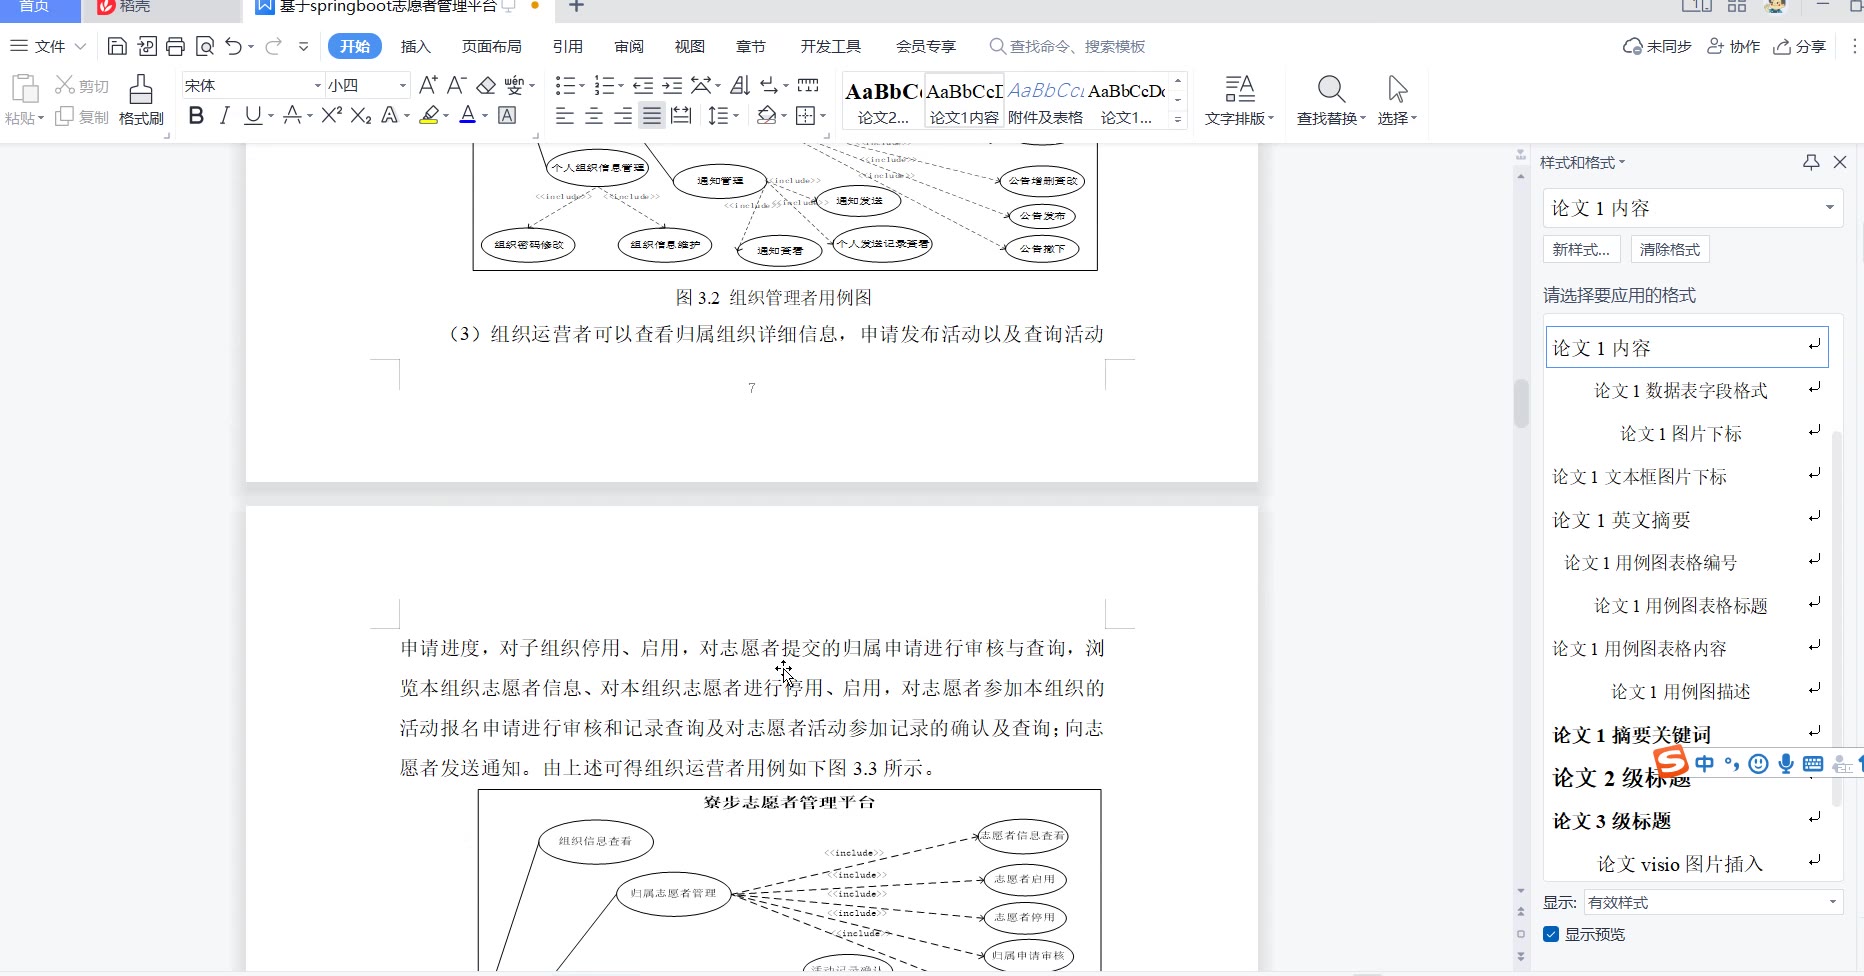Image resolution: width=1864 pixels, height=976 pixels.
Task: Toggle bold formatting
Action: pyautogui.click(x=196, y=116)
